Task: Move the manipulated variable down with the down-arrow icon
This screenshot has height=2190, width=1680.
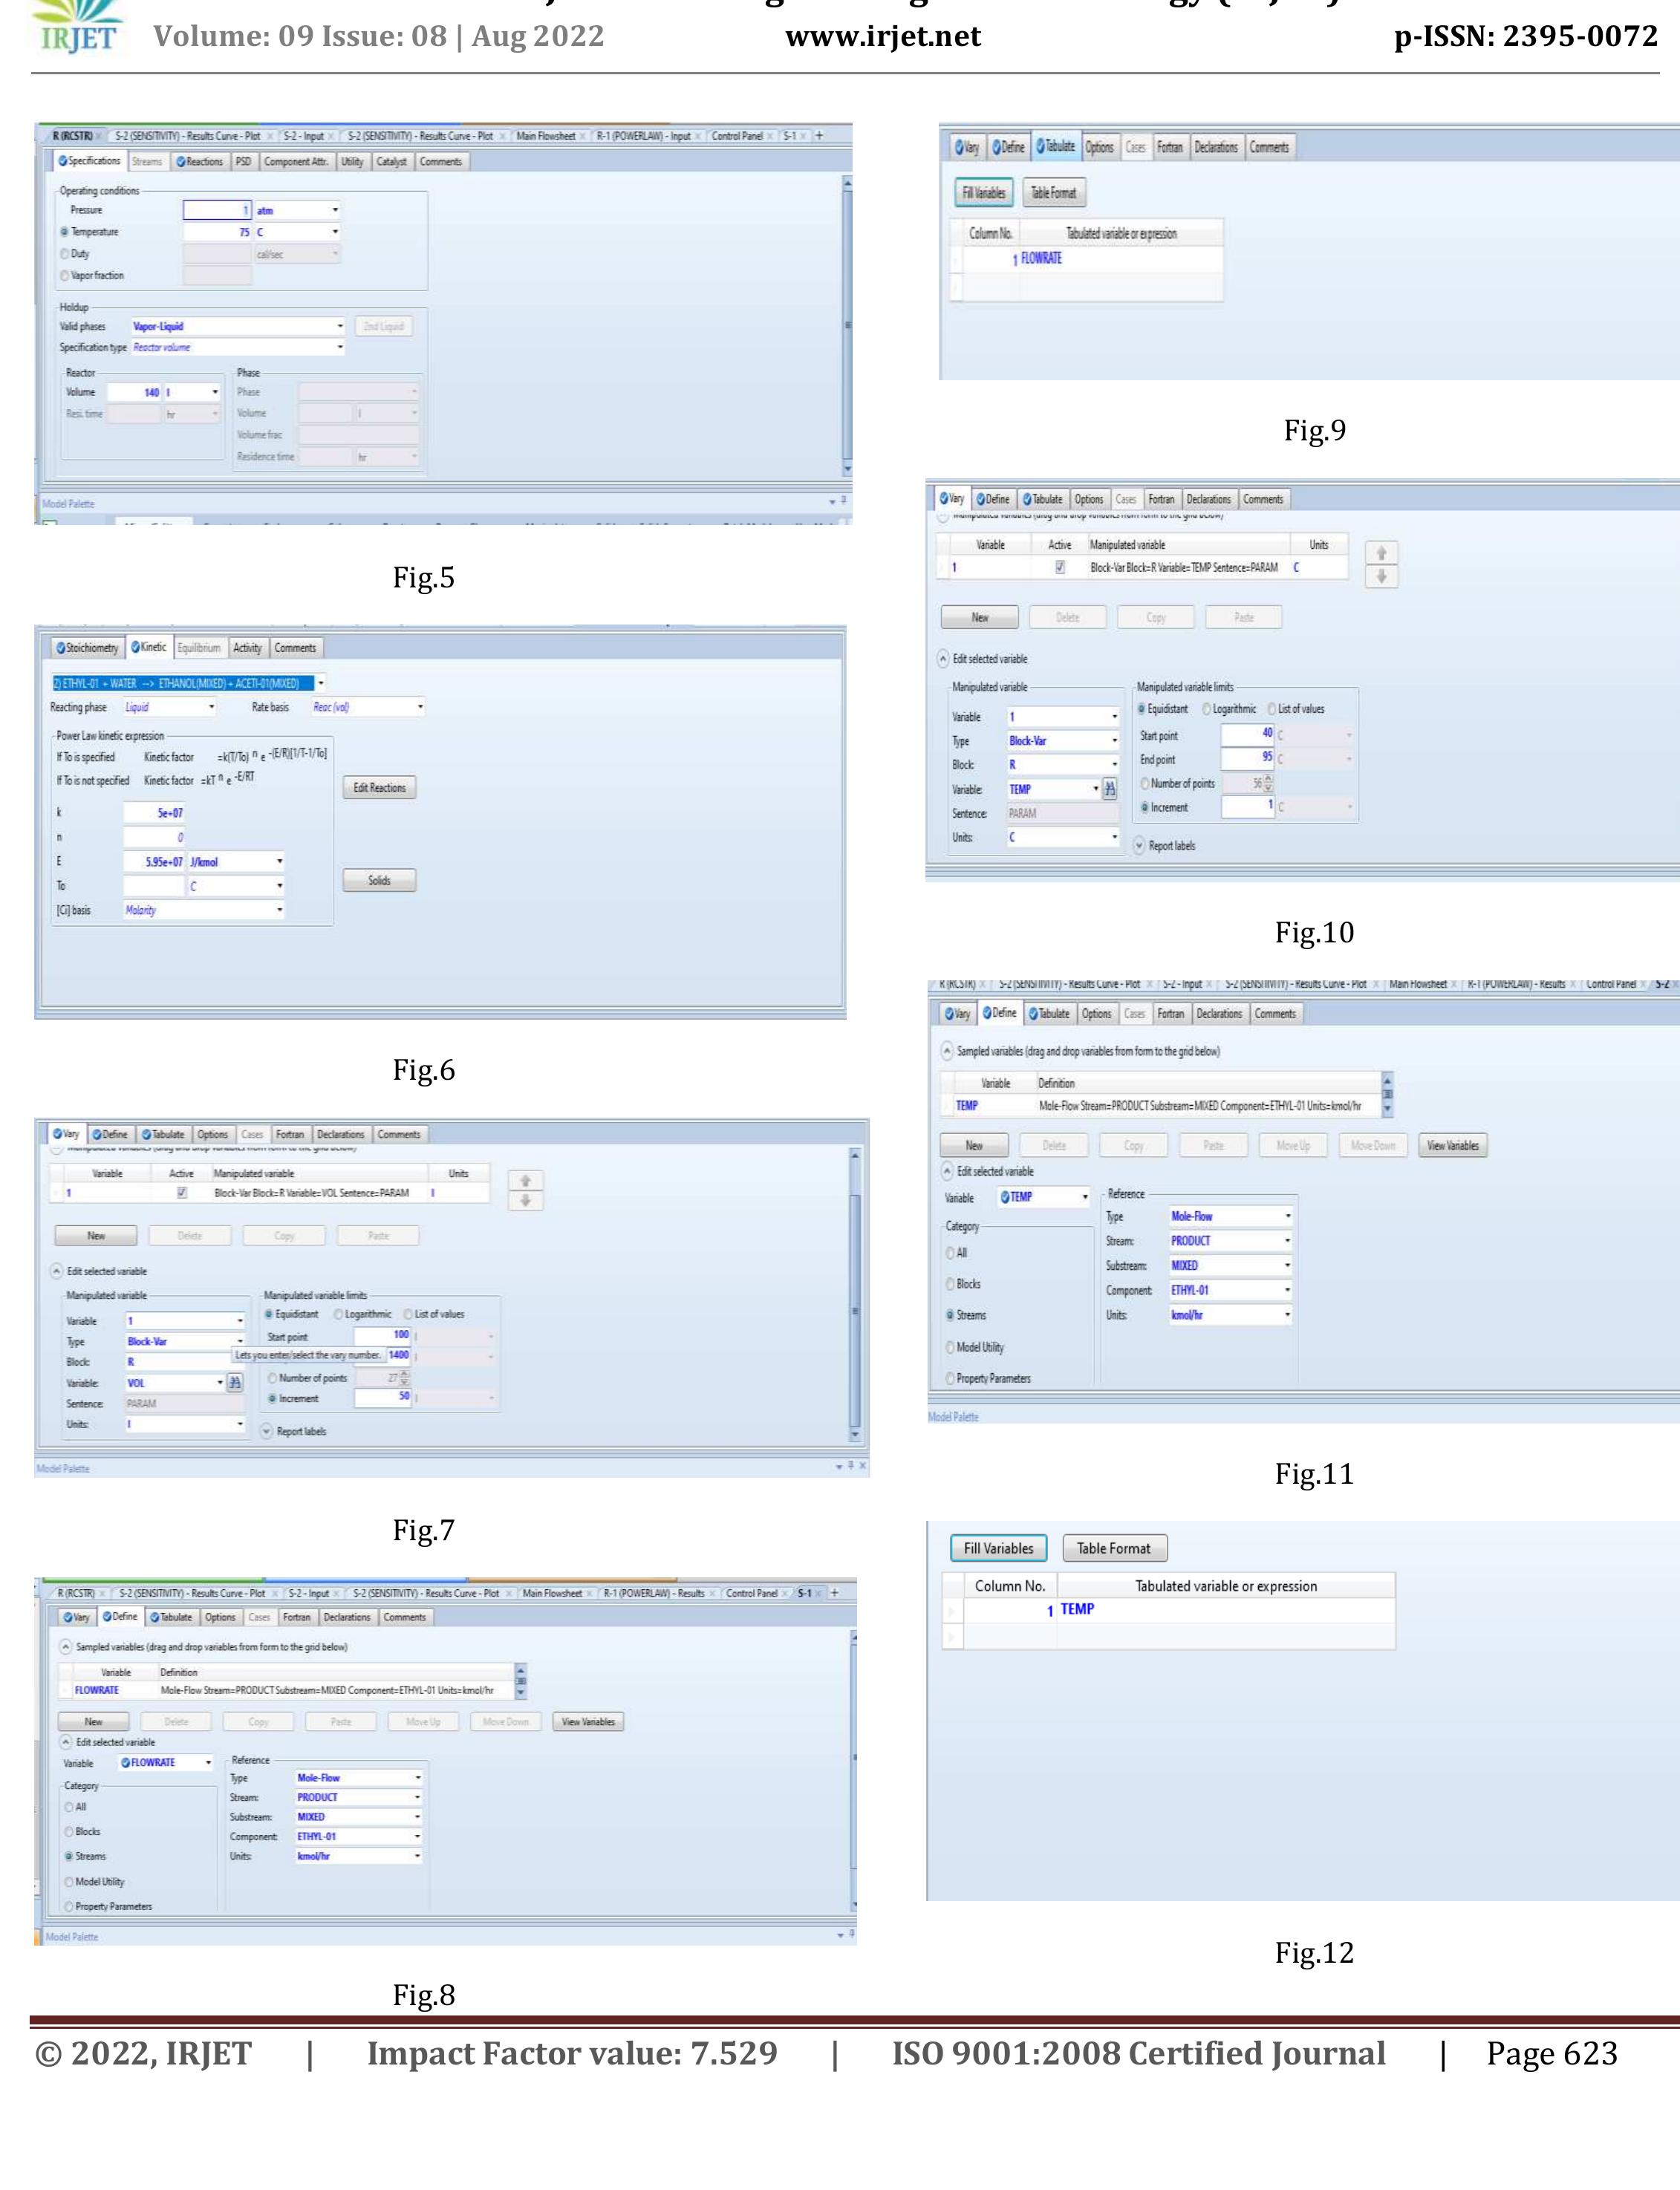Action: pyautogui.click(x=527, y=1200)
